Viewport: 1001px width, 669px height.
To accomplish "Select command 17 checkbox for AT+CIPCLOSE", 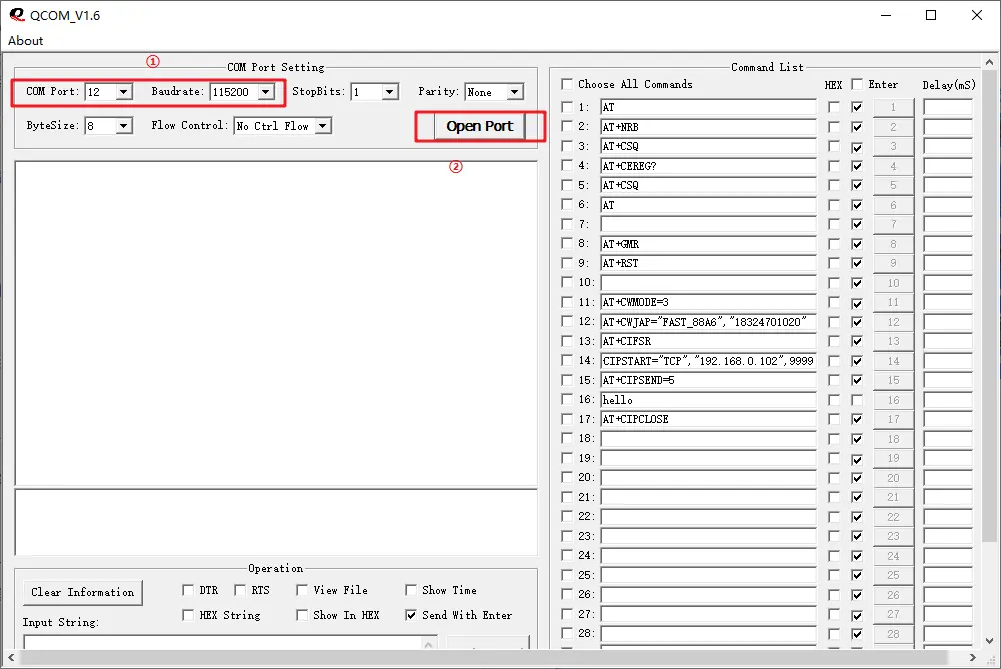I will [x=567, y=419].
